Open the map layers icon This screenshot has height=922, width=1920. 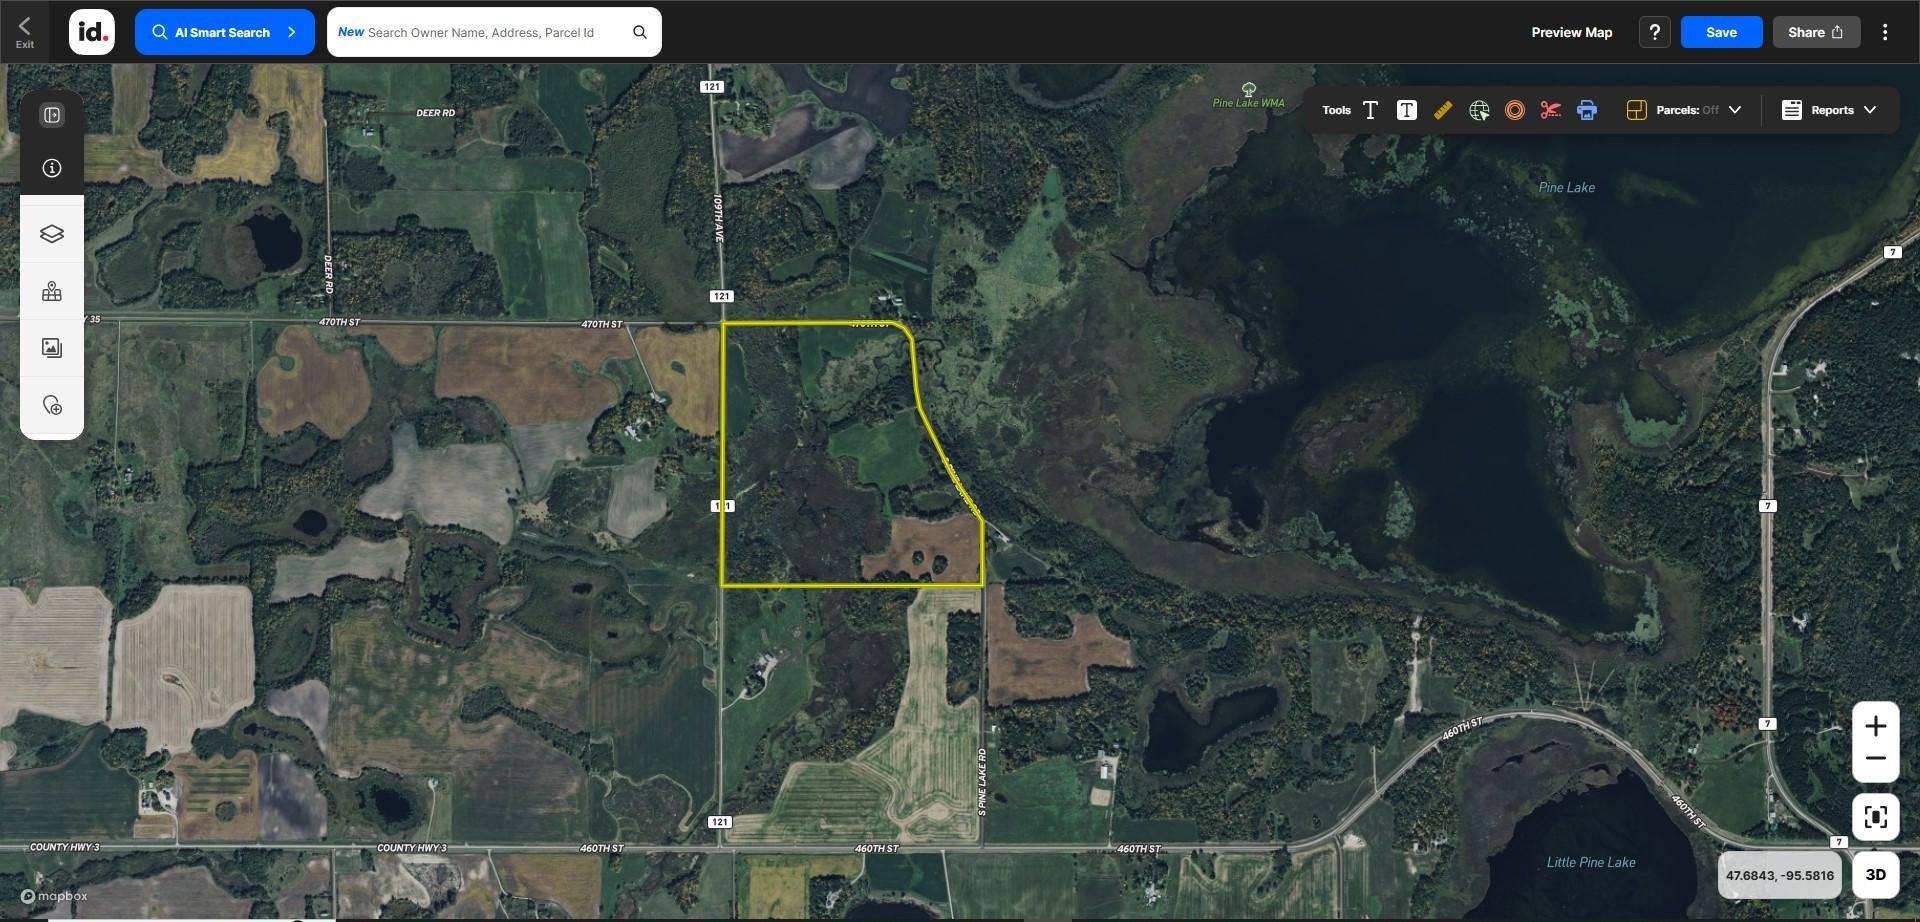point(52,233)
